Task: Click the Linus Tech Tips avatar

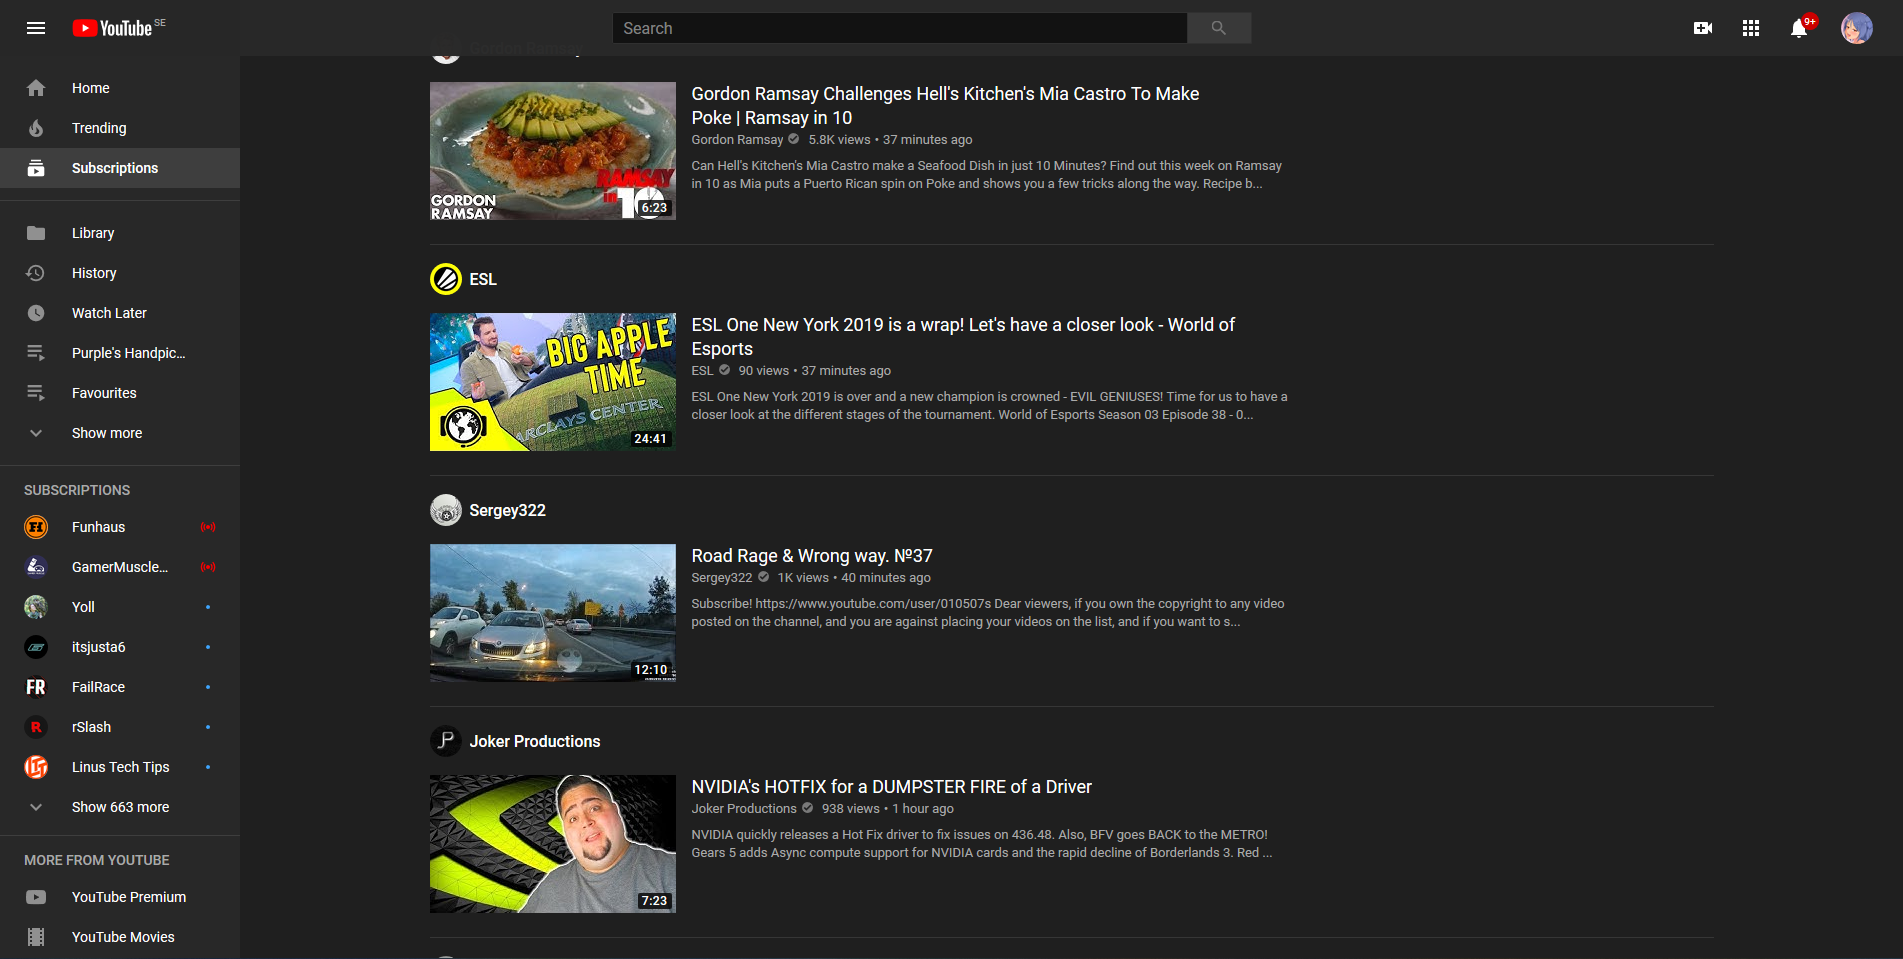Action: pyautogui.click(x=36, y=767)
